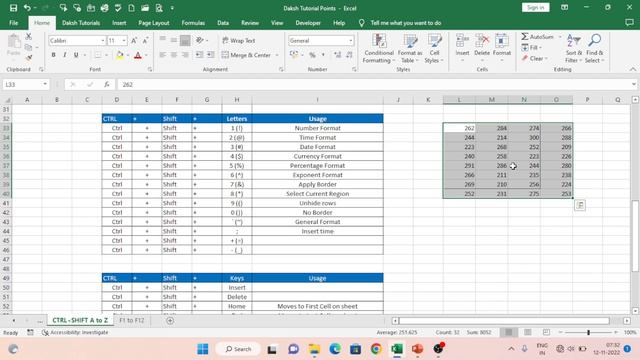
Task: Decrease font size with the smaller A icon
Action: pos(145,40)
